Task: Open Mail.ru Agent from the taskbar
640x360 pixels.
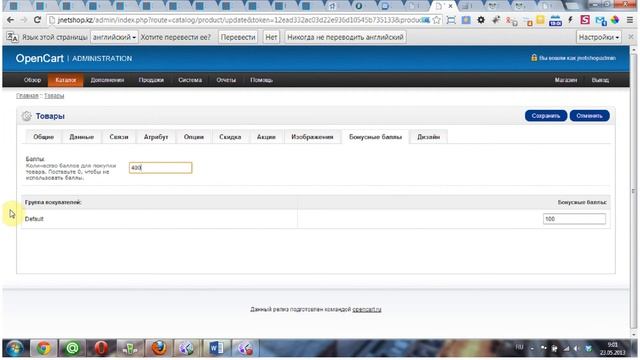Action: pos(72,348)
